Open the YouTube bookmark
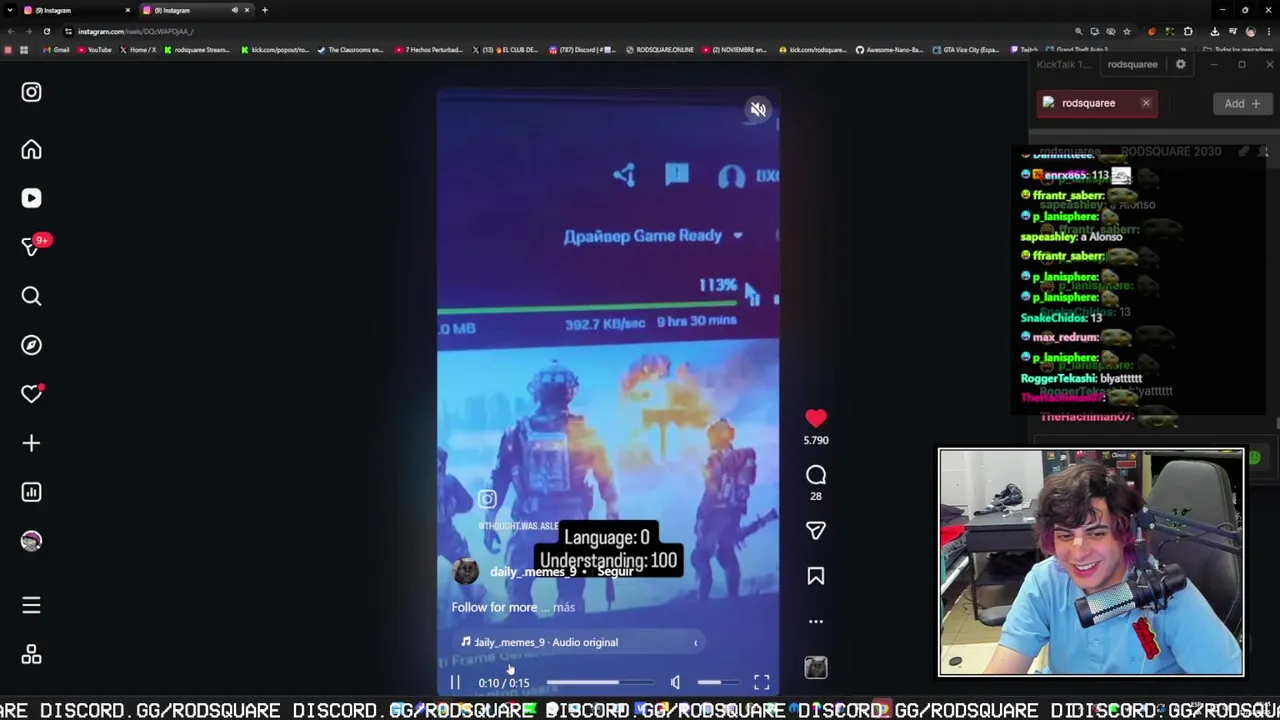The height and width of the screenshot is (720, 1280). 95,49
